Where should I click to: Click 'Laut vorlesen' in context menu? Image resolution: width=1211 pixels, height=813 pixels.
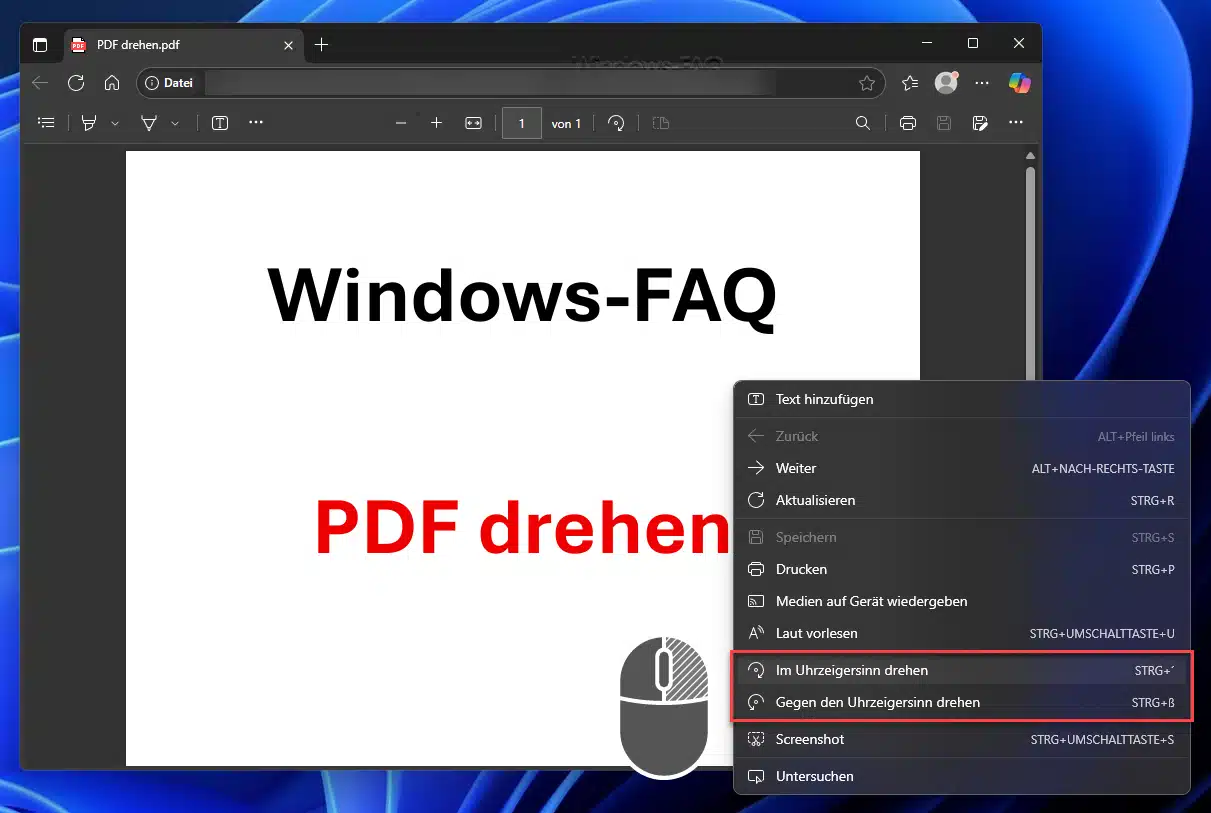click(x=816, y=633)
